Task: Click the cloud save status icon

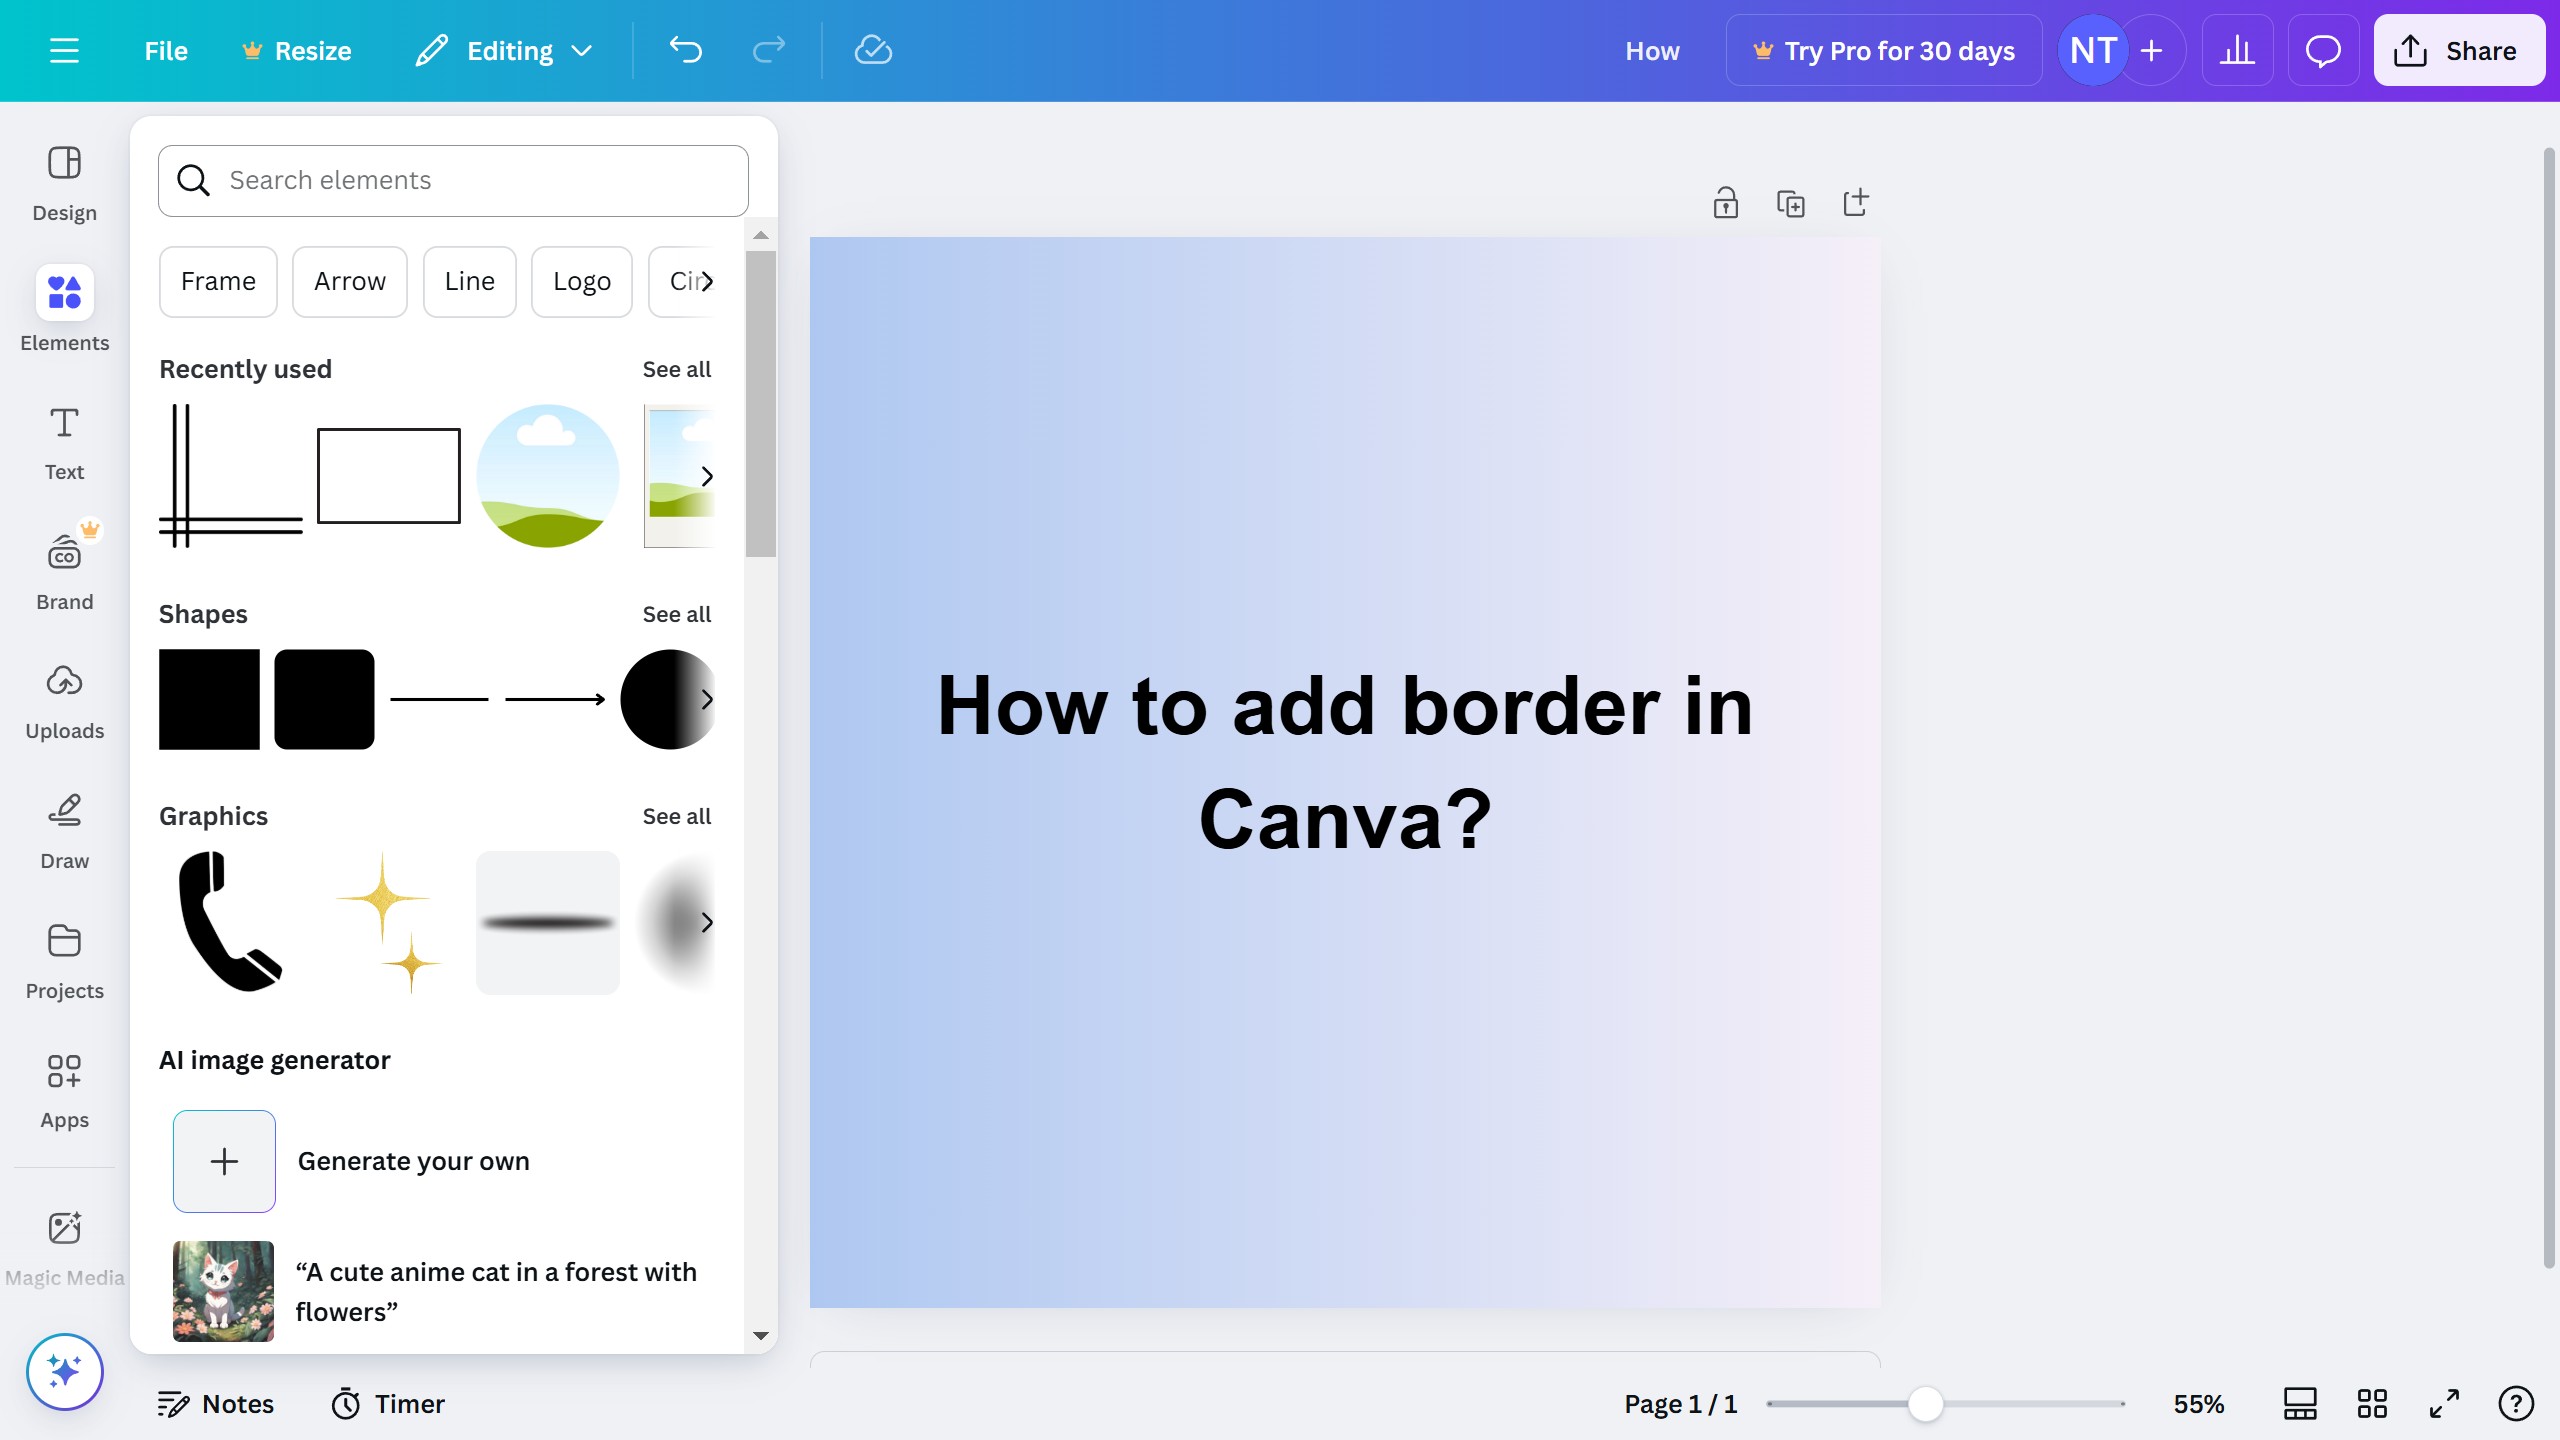Action: tap(873, 51)
